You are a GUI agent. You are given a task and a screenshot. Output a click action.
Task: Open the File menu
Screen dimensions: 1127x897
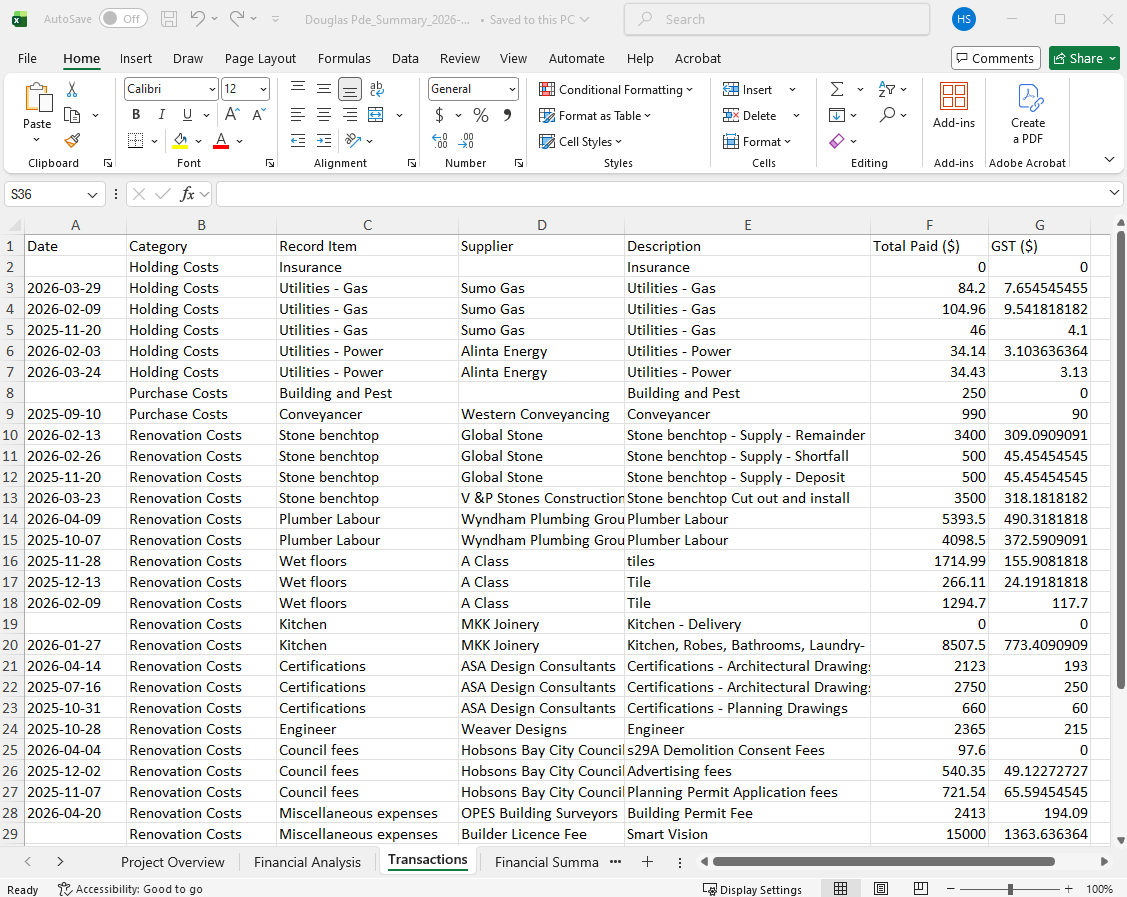click(x=27, y=58)
